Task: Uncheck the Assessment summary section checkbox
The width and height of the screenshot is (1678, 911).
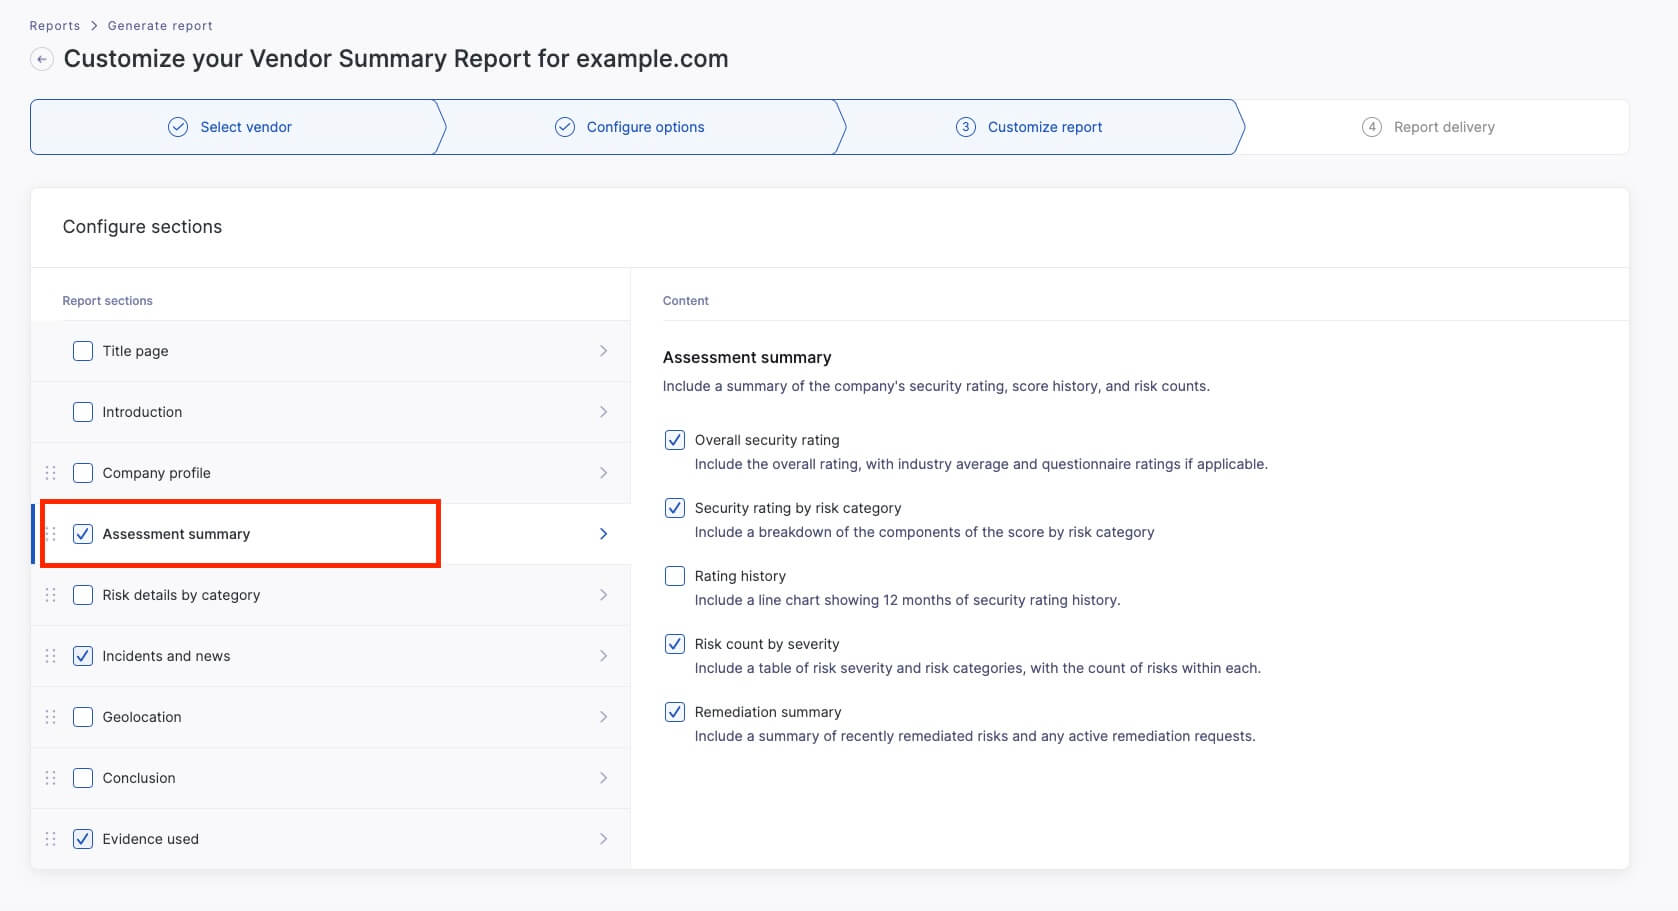Action: tap(83, 534)
